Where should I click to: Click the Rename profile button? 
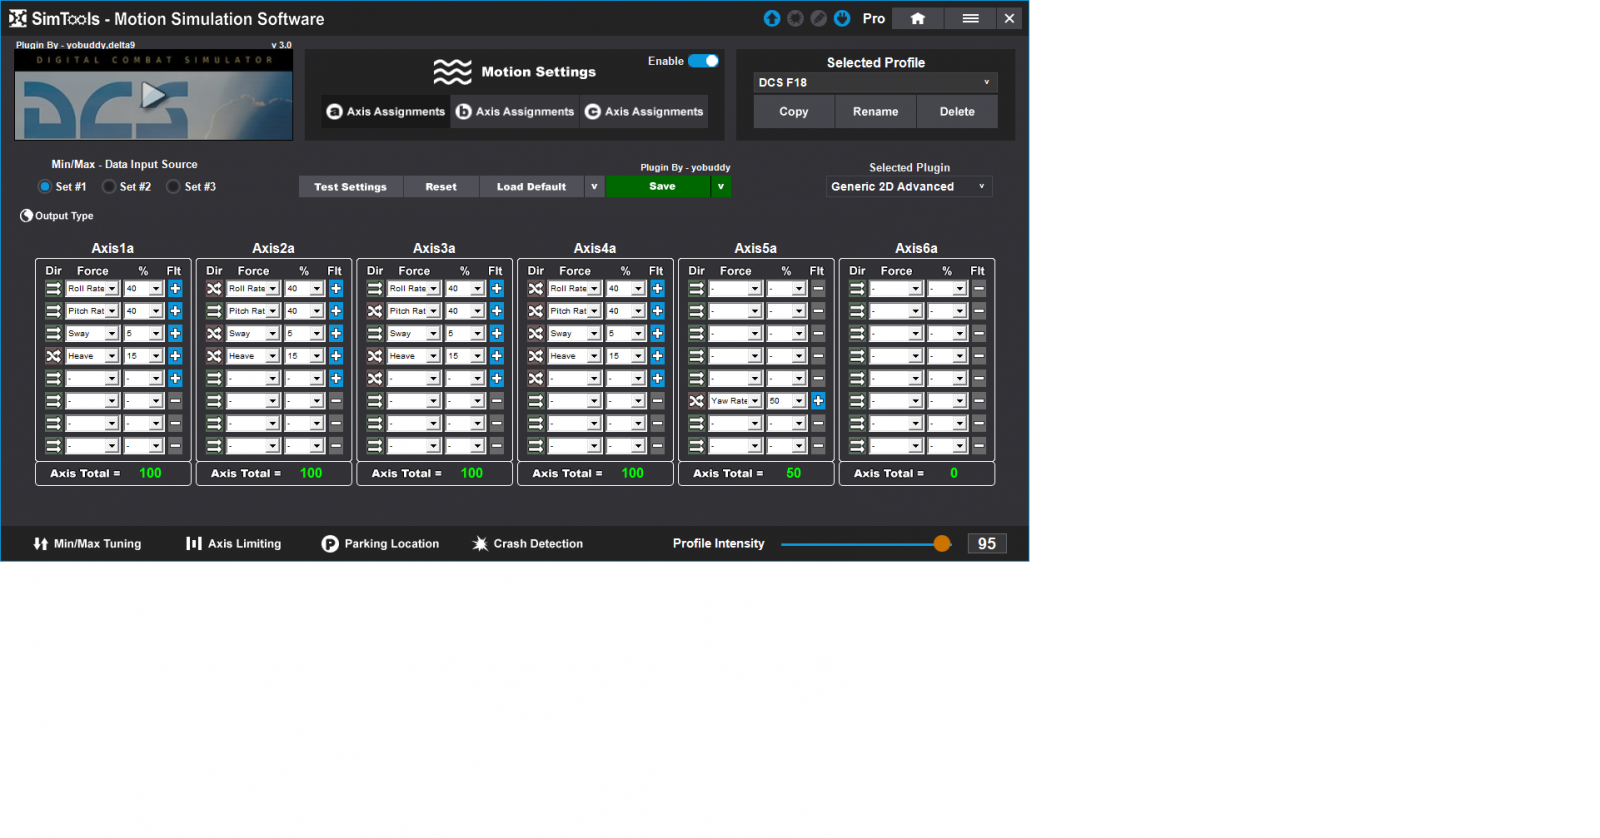point(875,111)
